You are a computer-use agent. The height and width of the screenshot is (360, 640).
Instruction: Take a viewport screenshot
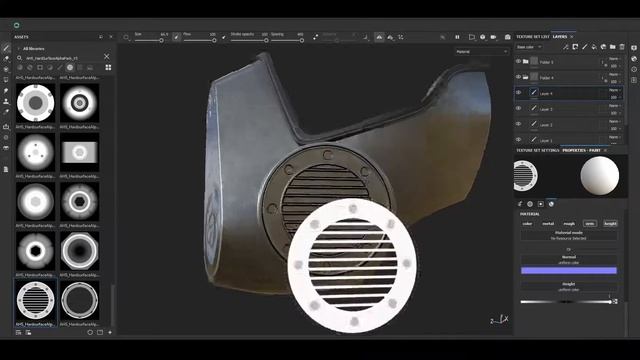tap(507, 37)
